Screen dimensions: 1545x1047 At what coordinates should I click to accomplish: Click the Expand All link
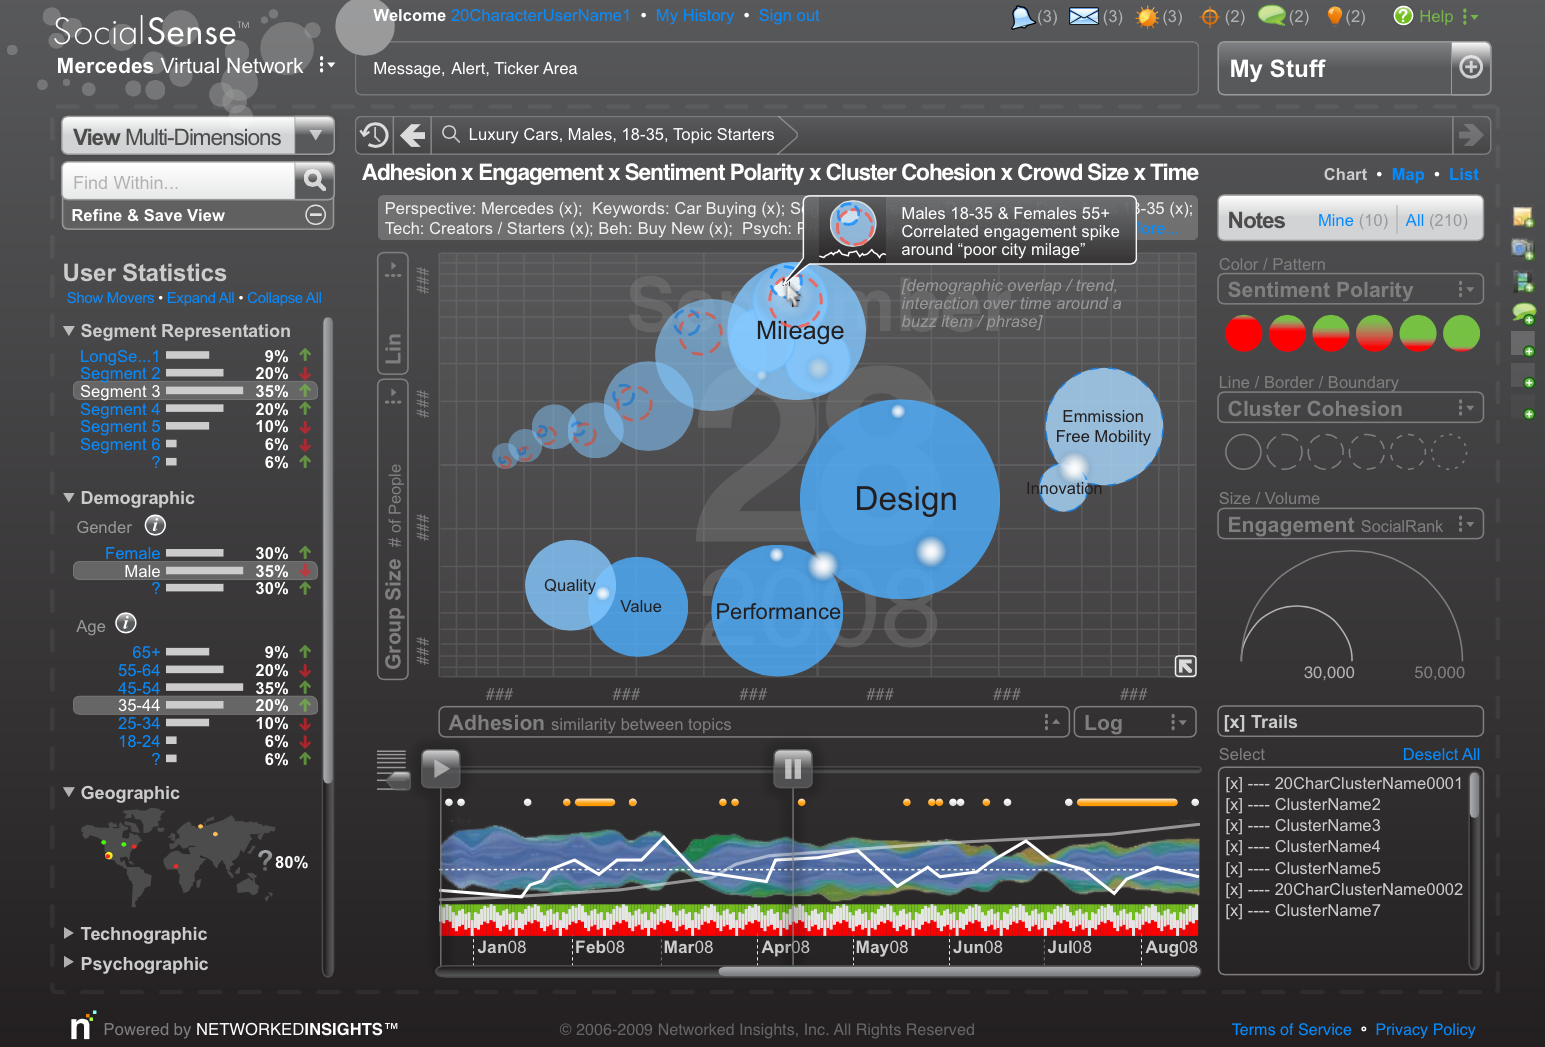200,298
